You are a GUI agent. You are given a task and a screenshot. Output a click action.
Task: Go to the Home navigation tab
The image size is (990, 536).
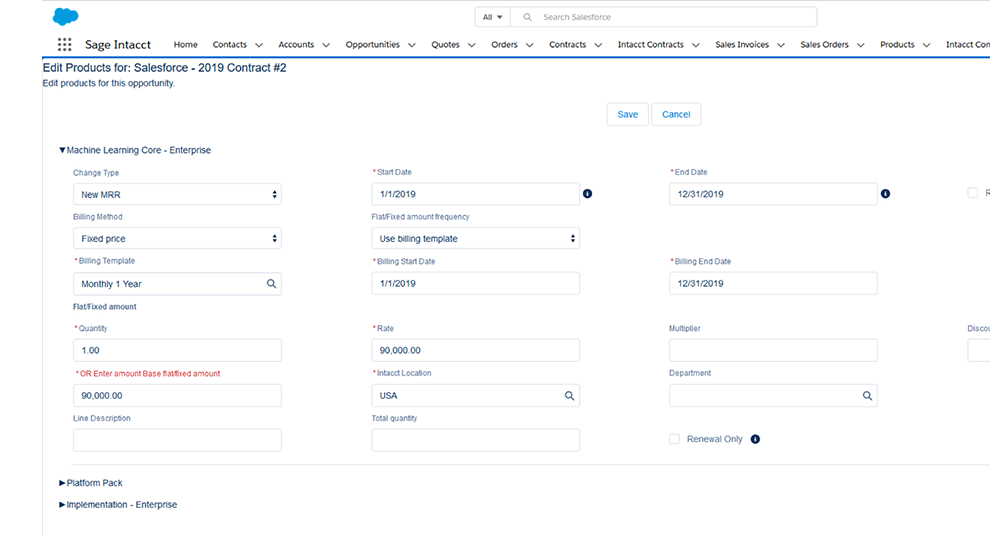click(x=185, y=45)
